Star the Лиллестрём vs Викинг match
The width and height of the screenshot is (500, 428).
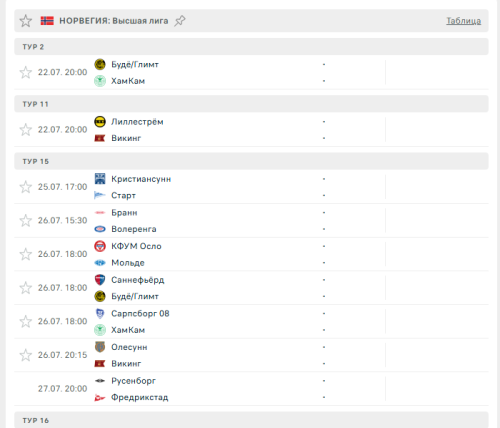(26, 130)
